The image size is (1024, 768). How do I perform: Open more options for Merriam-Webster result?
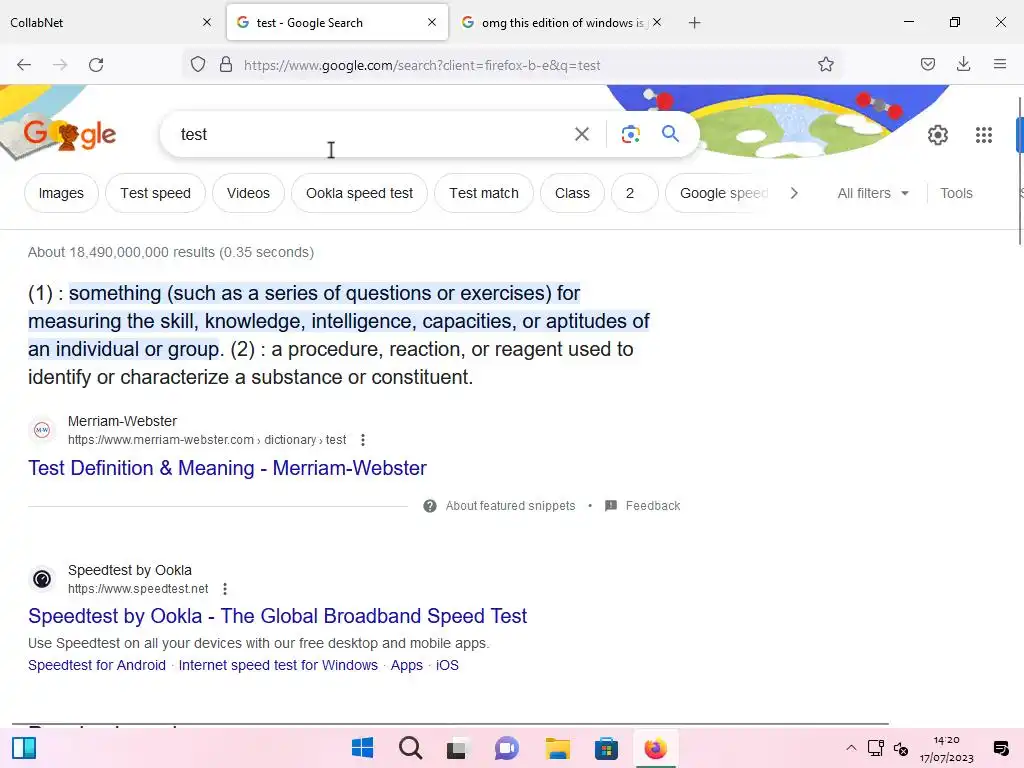click(363, 440)
